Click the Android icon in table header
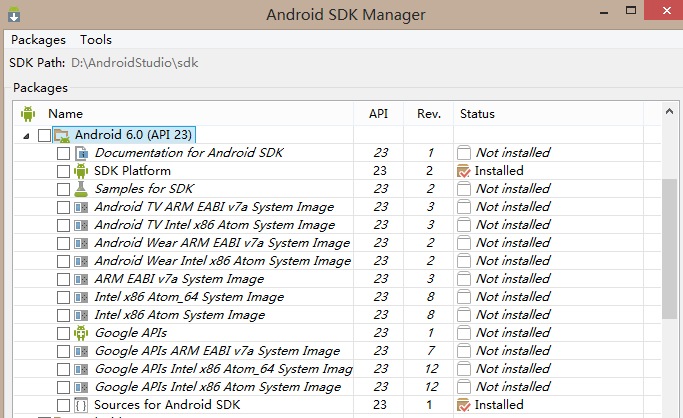 click(x=28, y=114)
